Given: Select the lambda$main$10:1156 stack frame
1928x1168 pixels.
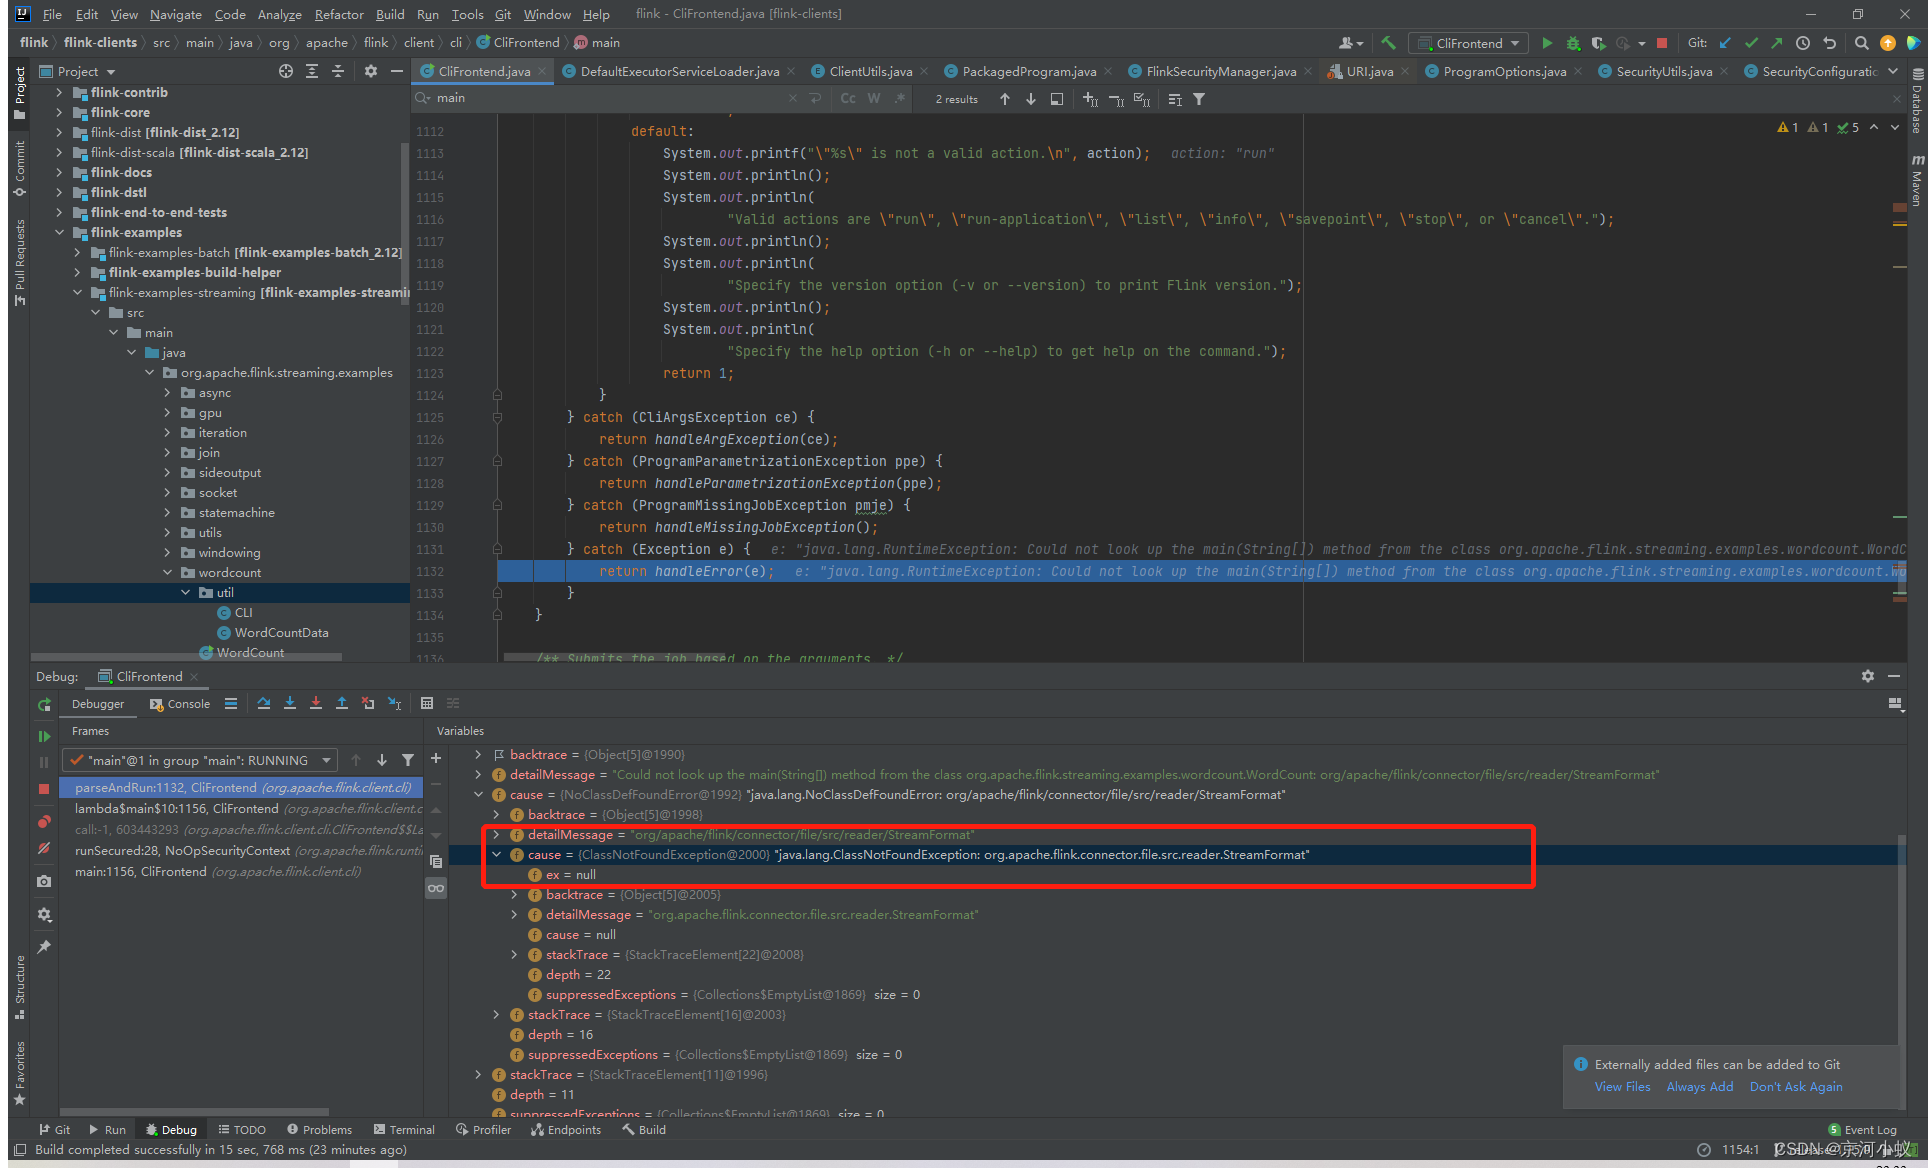Looking at the screenshot, I should click(x=240, y=808).
